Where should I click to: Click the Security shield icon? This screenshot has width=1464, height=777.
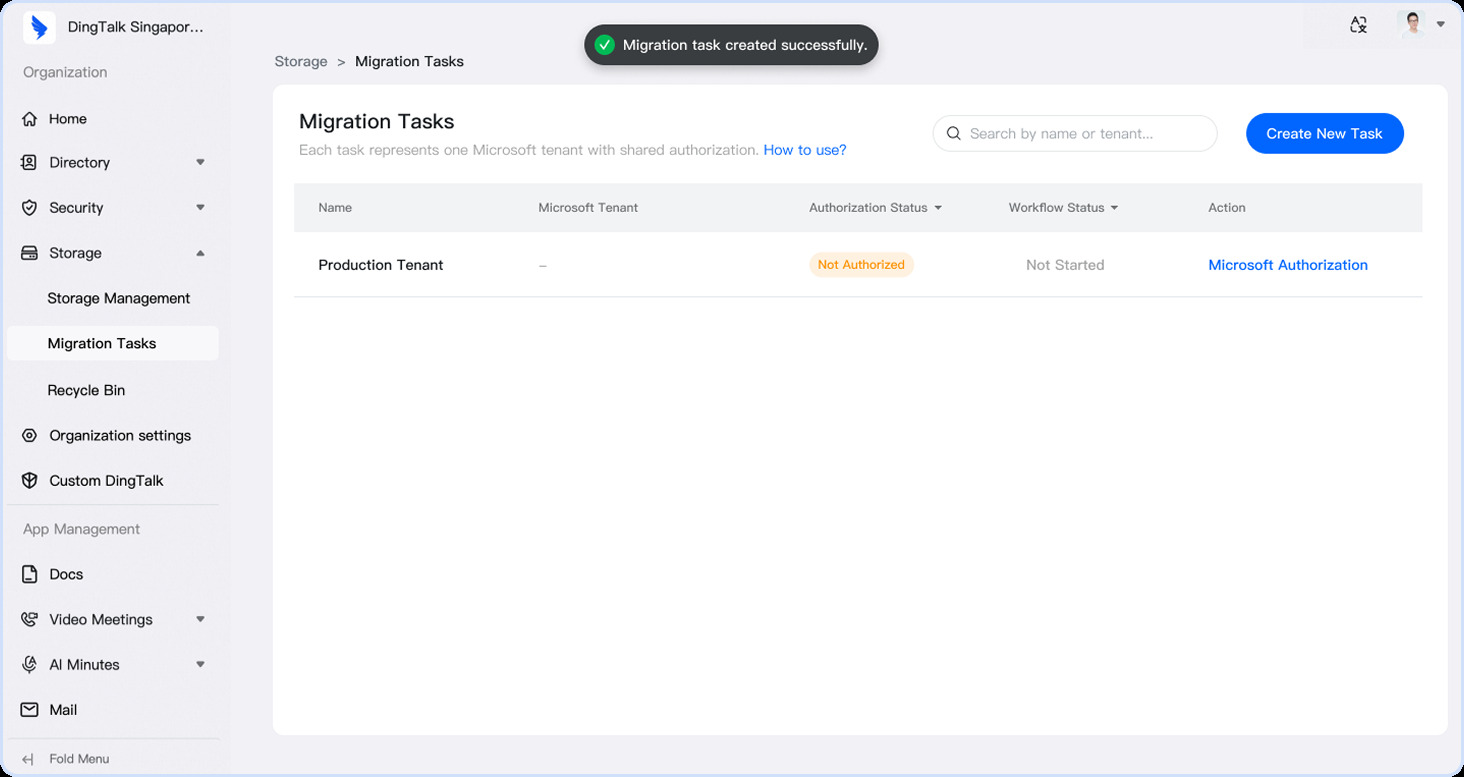pos(30,208)
